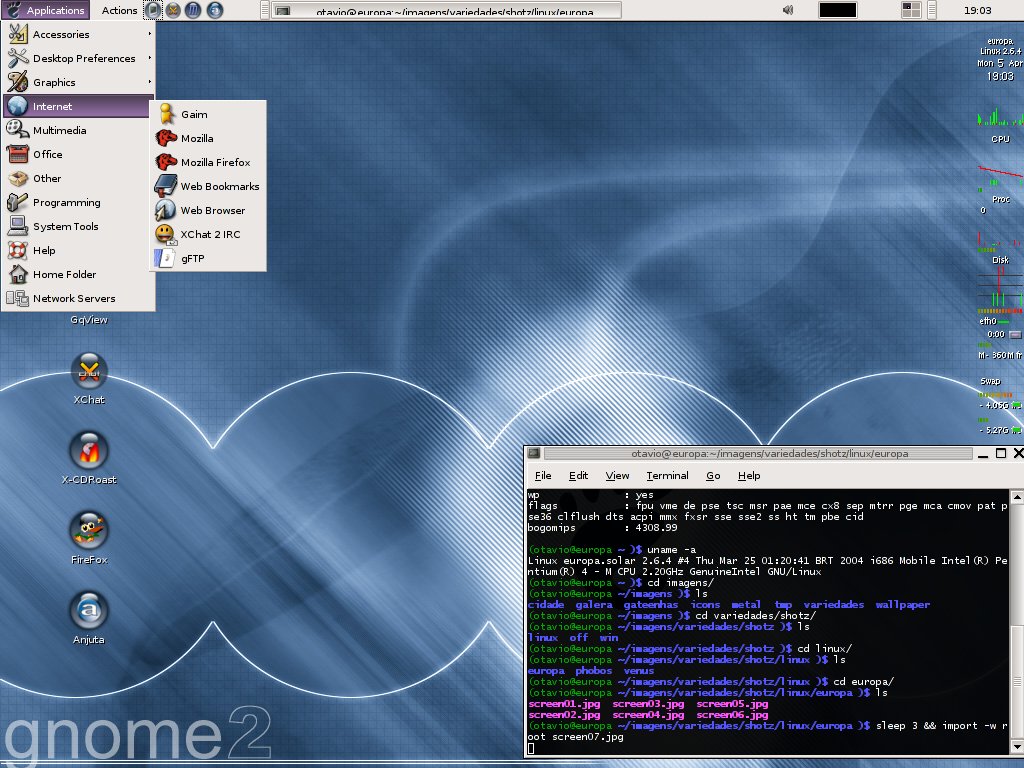Screen dimensions: 1024x768
Task: Open the terminal View menu
Action: [617, 475]
